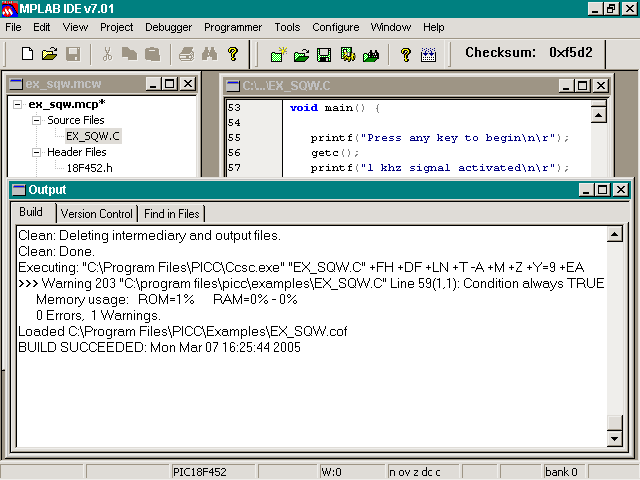The height and width of the screenshot is (480, 640).
Task: Click line 56 getc() in editor
Action: point(335,153)
